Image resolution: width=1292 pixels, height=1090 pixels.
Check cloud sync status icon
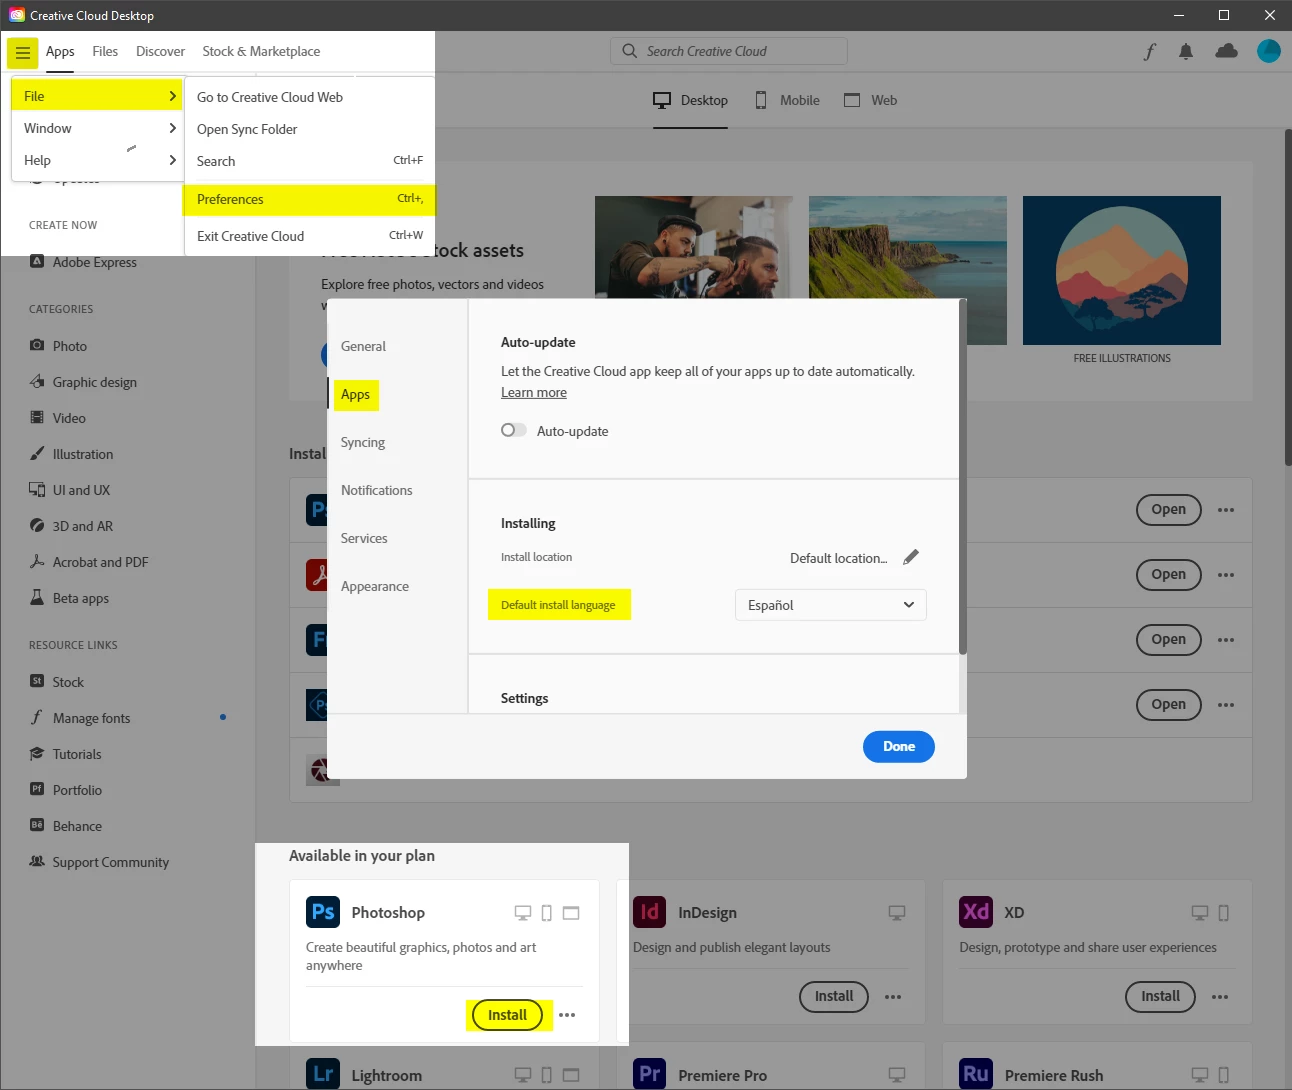pyautogui.click(x=1227, y=51)
